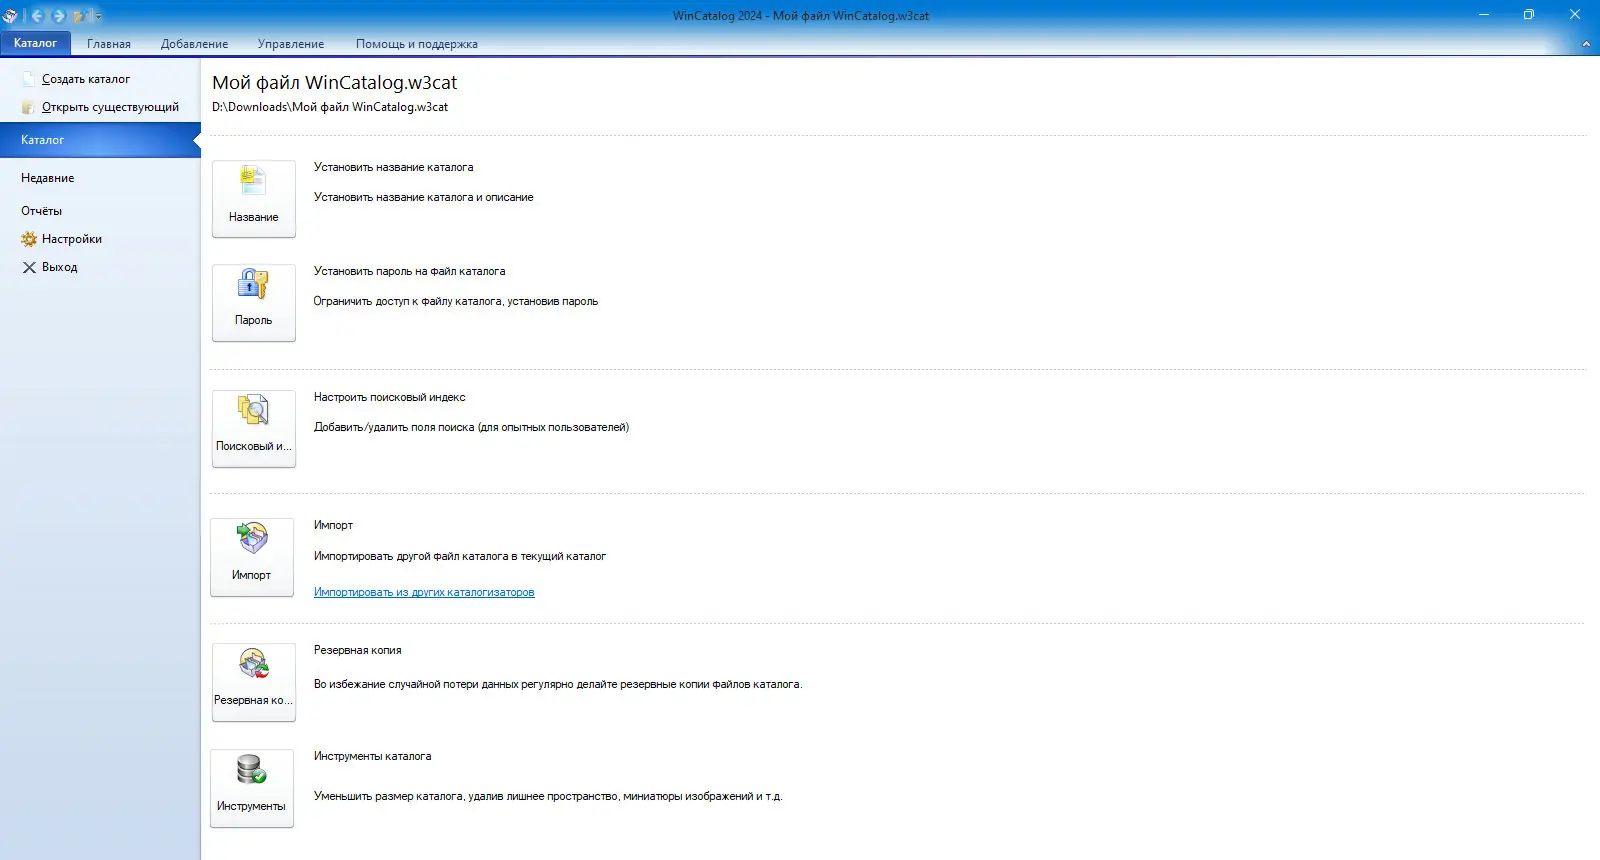The width and height of the screenshot is (1600, 860).
Task: Open the Отчёты sidebar section
Action: [42, 211]
